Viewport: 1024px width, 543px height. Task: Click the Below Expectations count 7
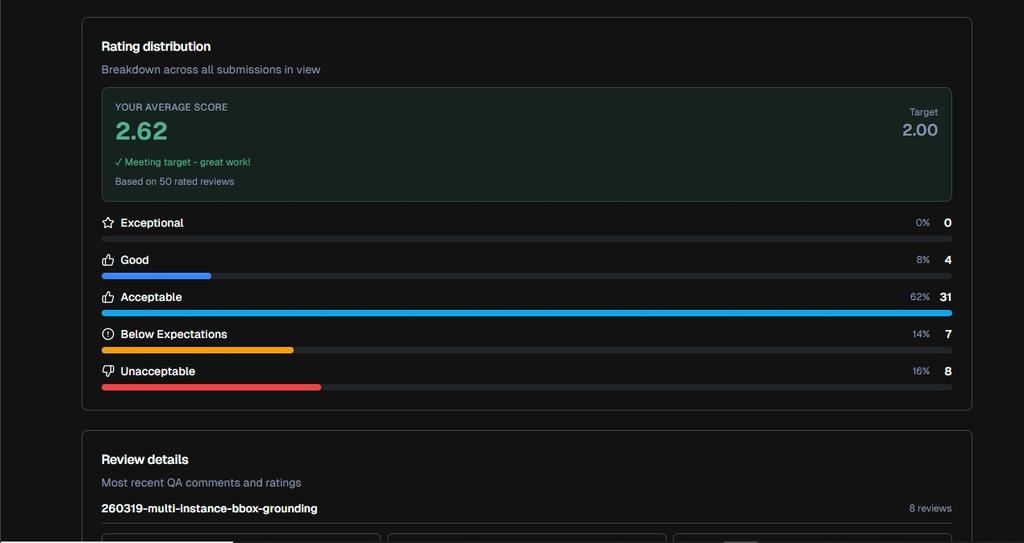[x=948, y=334]
